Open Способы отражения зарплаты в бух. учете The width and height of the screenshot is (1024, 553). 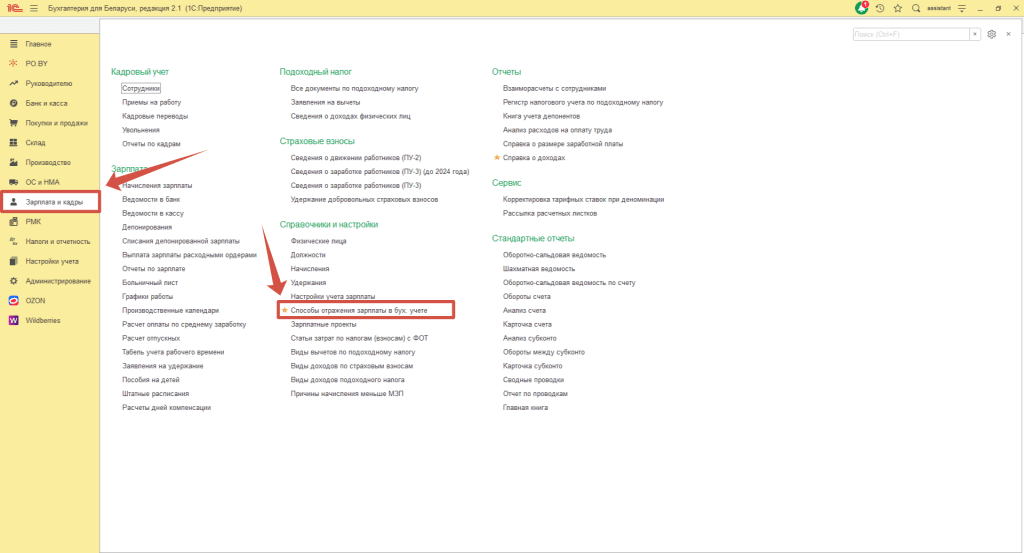[359, 310]
